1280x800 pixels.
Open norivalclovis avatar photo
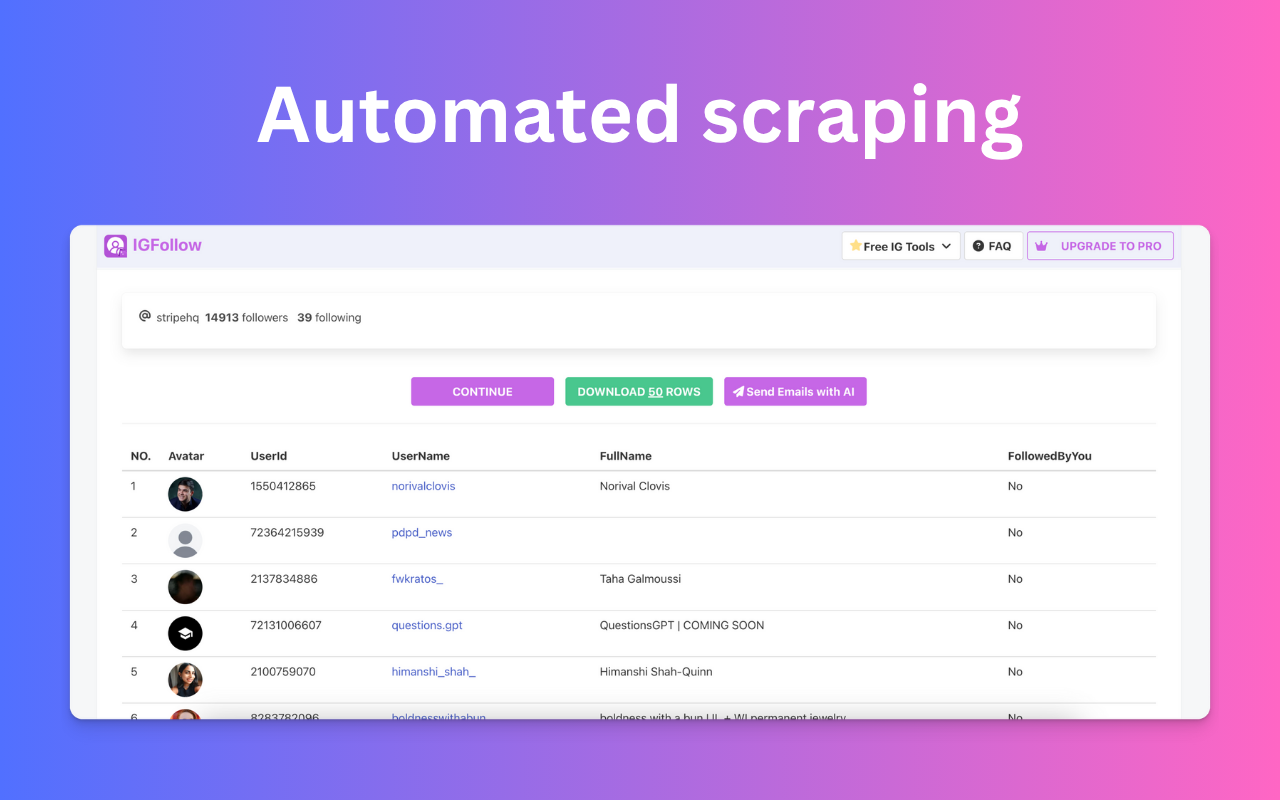point(185,494)
